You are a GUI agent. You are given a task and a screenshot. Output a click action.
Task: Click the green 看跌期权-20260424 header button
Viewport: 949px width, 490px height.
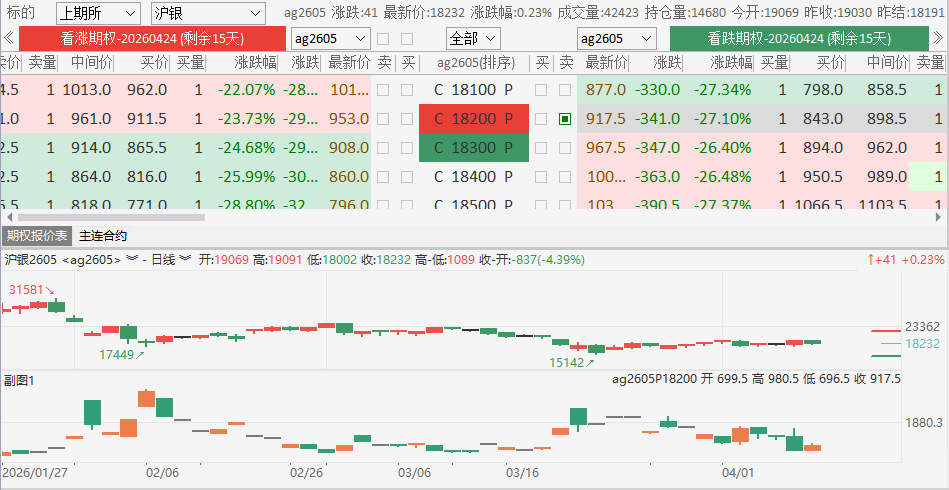coord(799,39)
